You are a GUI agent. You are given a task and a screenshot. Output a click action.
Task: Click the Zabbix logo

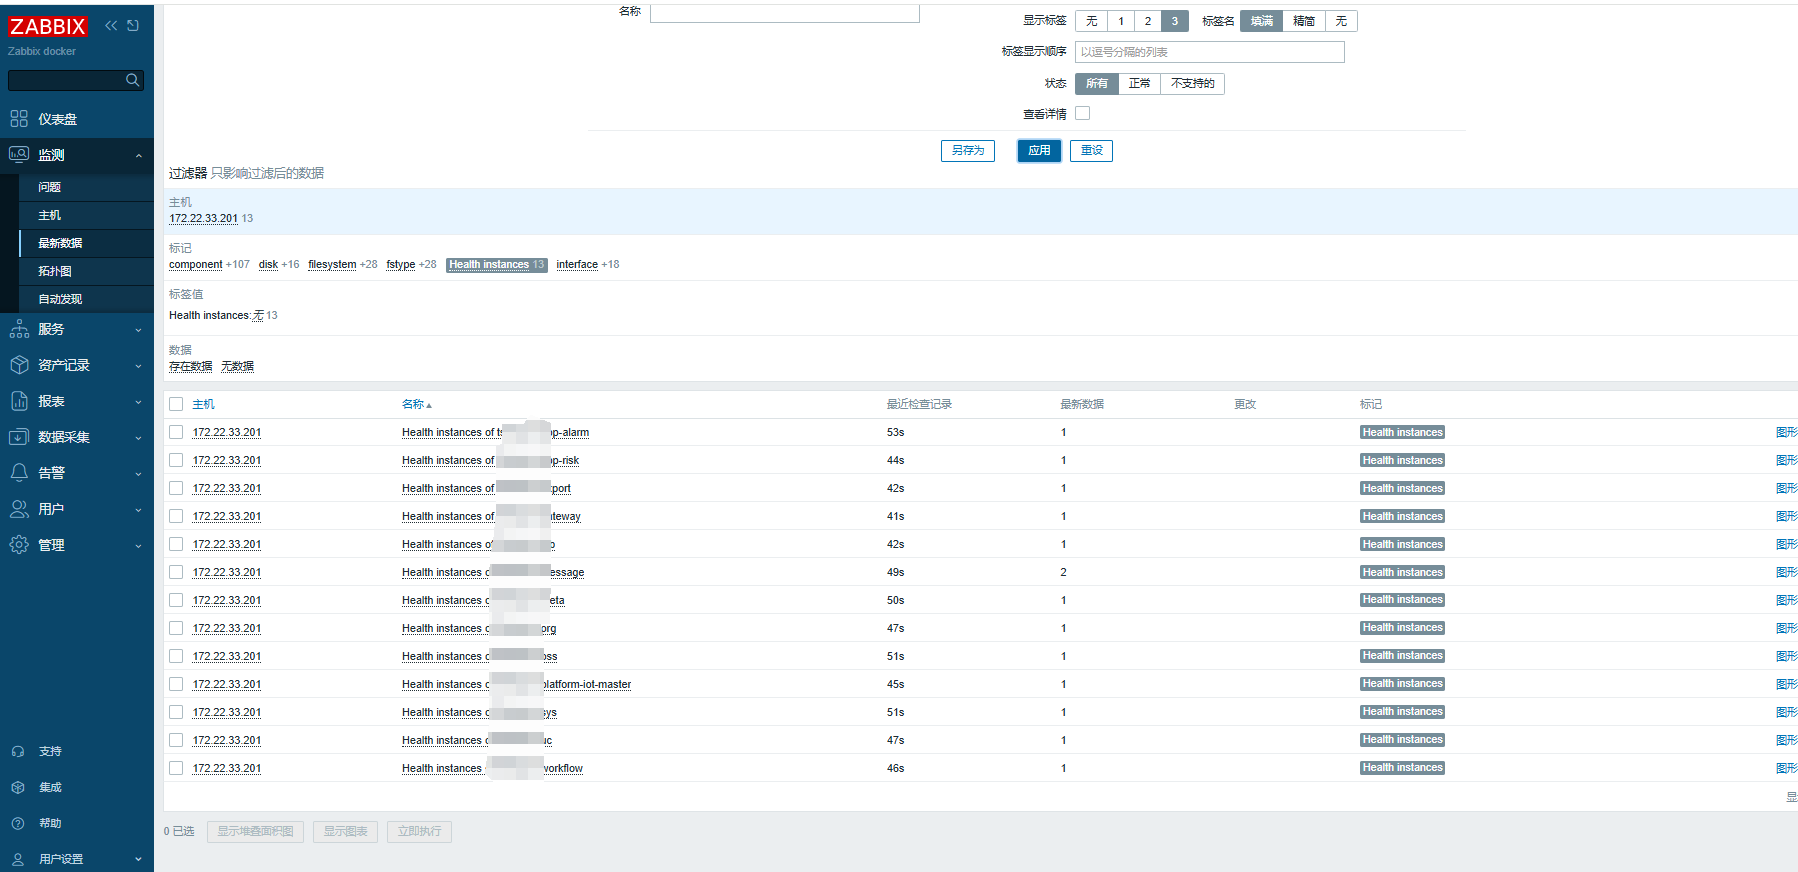(x=47, y=26)
